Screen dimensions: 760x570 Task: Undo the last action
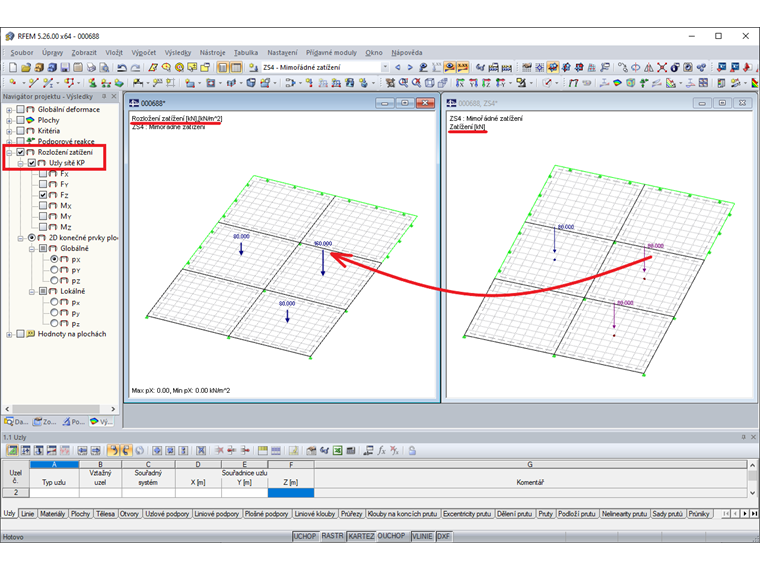122,67
